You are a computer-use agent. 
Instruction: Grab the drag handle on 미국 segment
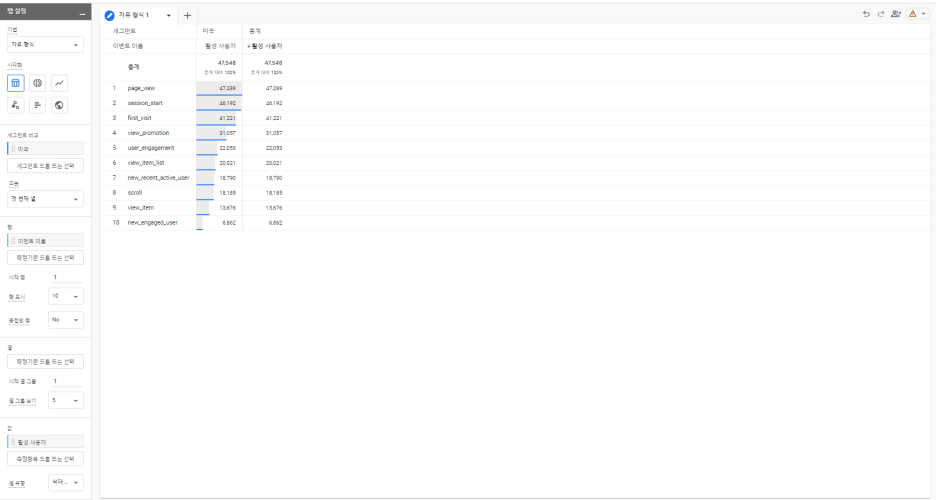13,149
